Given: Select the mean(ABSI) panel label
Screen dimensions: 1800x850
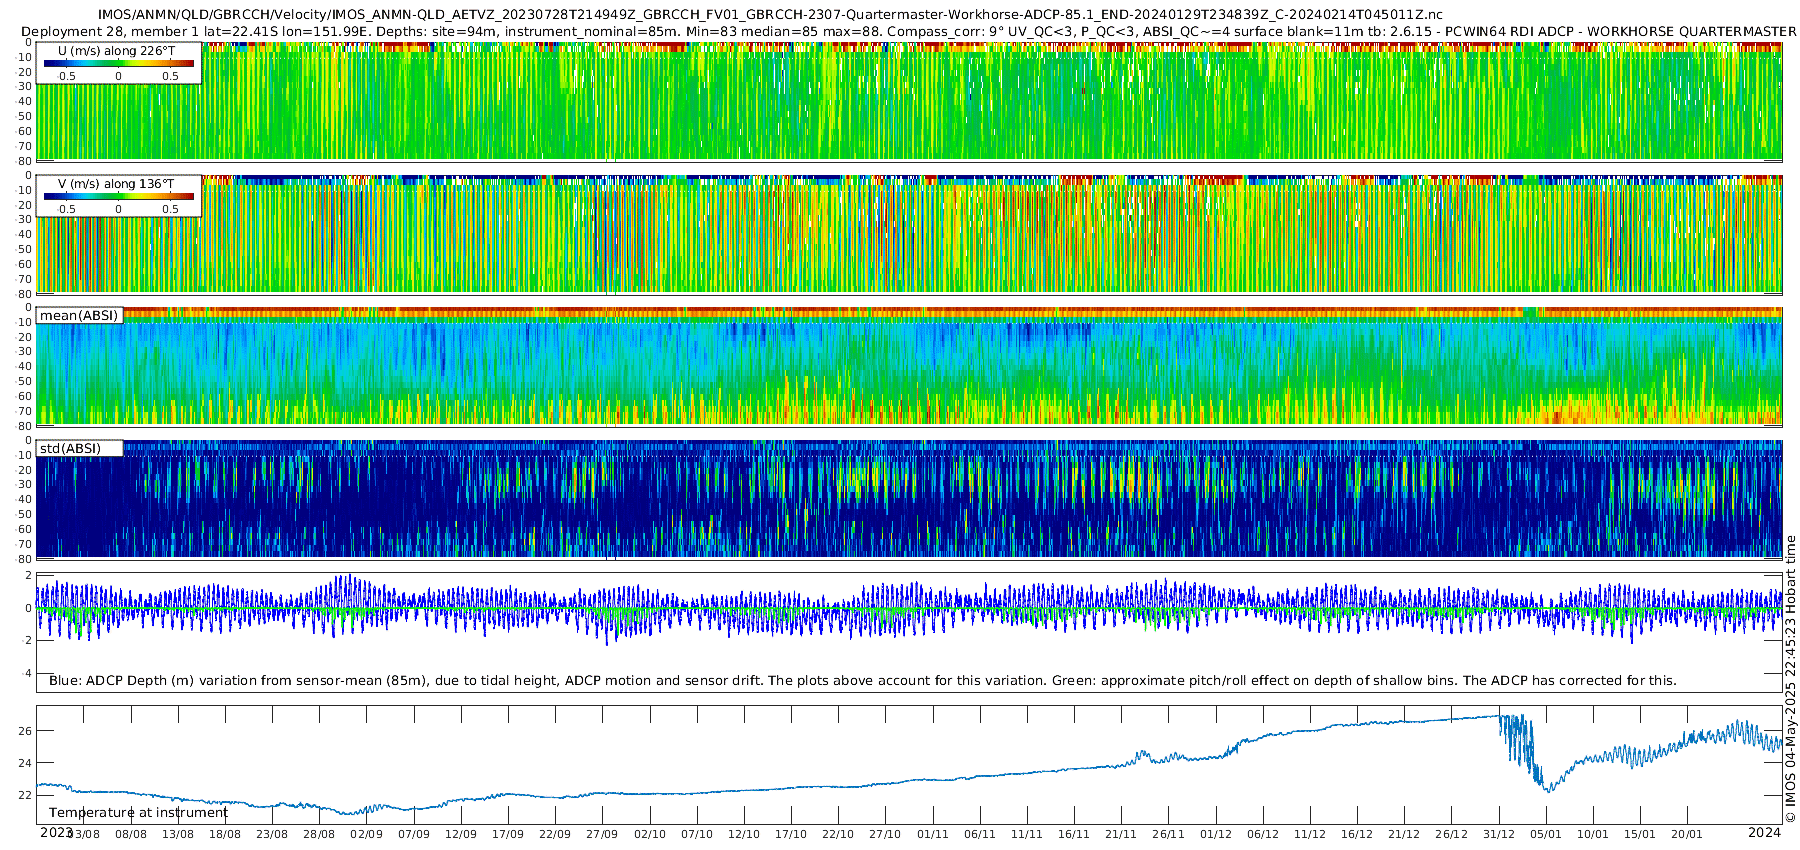Looking at the screenshot, I should [79, 315].
